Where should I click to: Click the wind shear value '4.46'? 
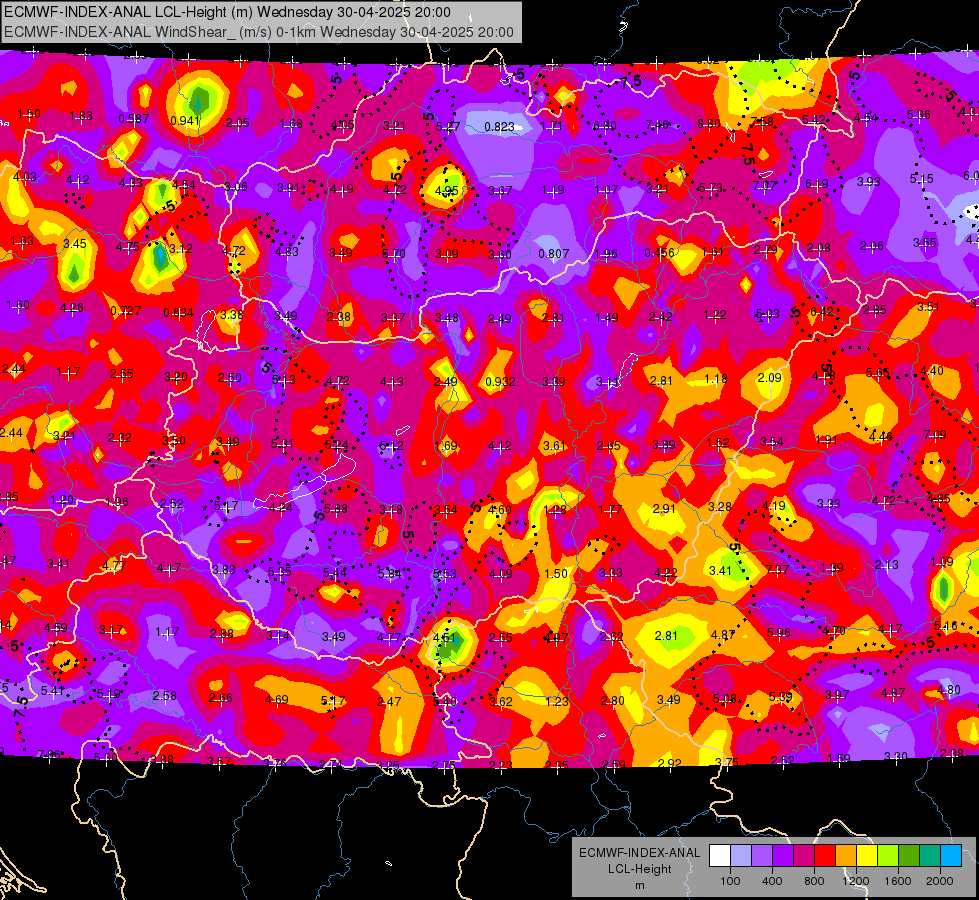pos(881,436)
